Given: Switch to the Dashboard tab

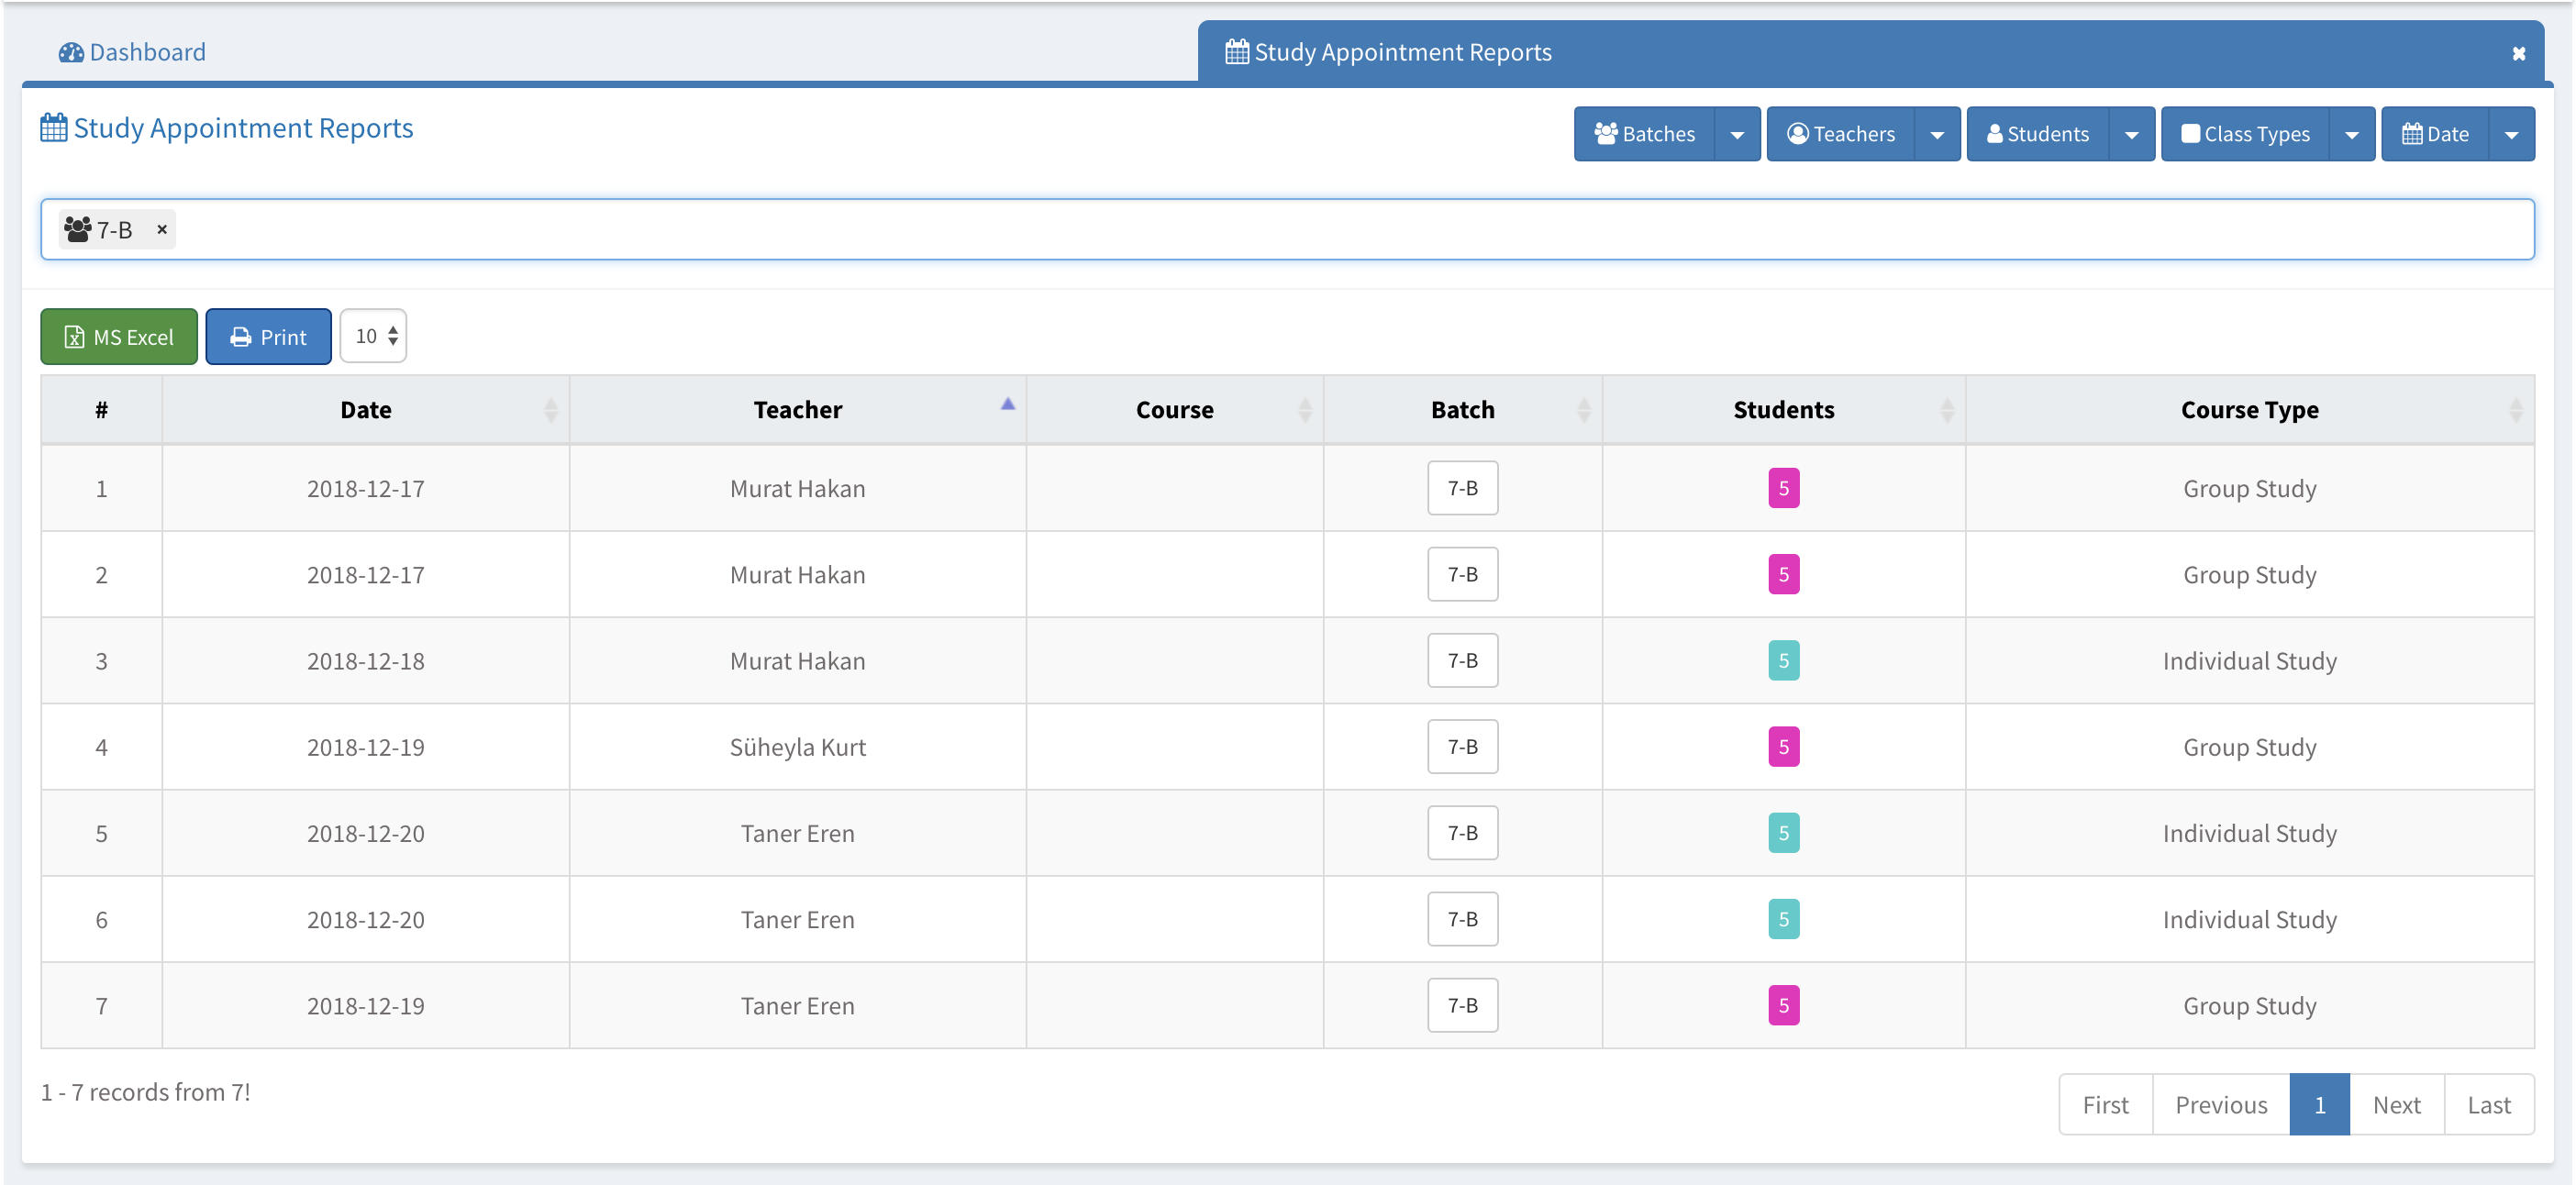Looking at the screenshot, I should pos(146,52).
